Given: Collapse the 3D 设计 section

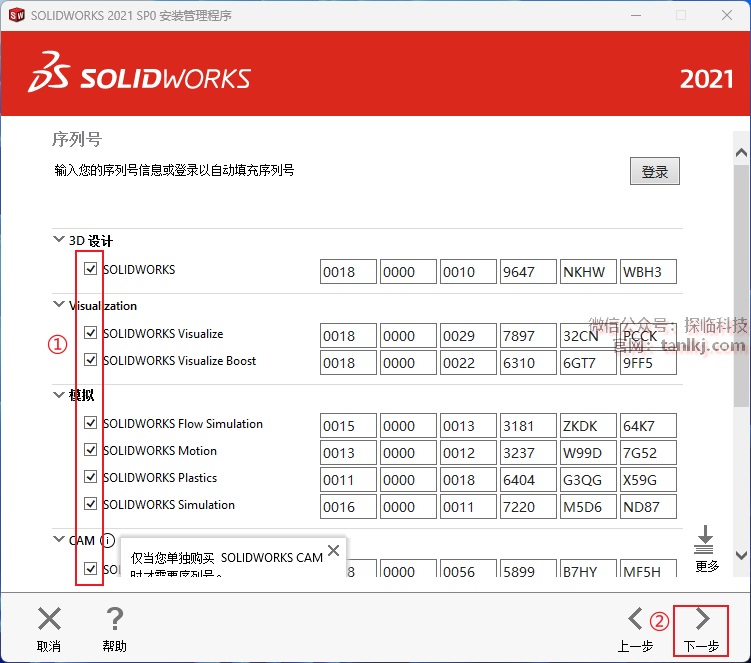Looking at the screenshot, I should pyautogui.click(x=58, y=240).
